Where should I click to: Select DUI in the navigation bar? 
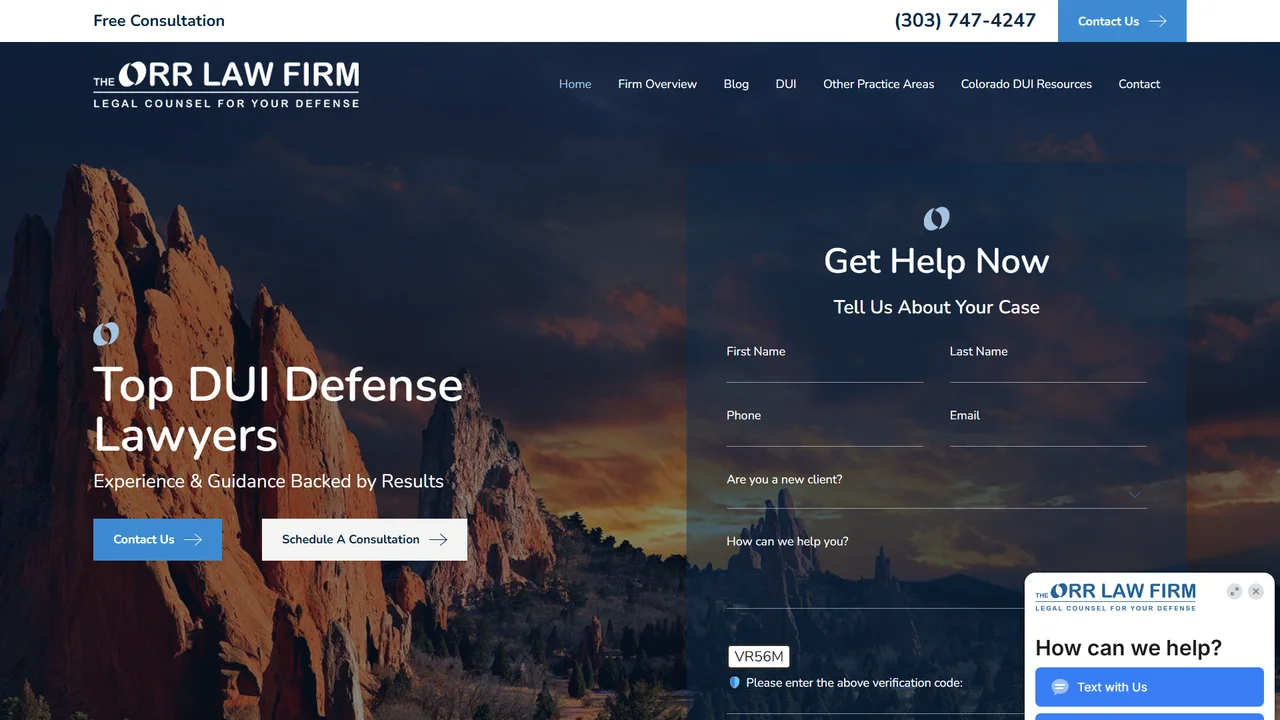786,84
